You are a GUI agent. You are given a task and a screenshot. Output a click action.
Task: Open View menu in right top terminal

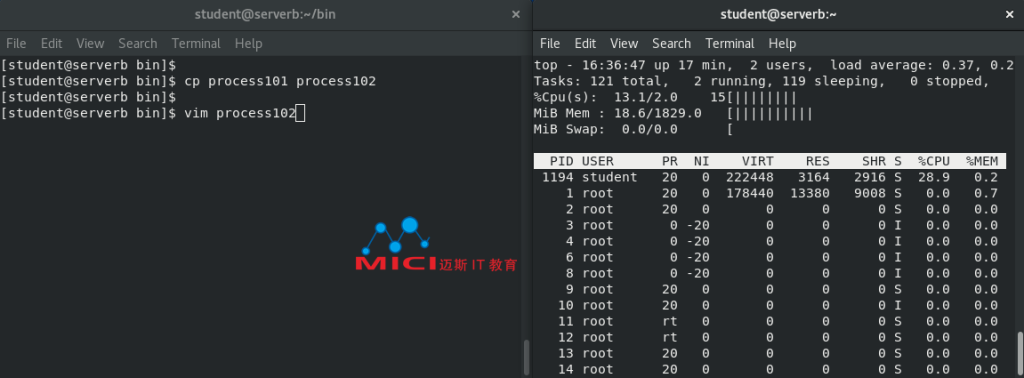(624, 44)
